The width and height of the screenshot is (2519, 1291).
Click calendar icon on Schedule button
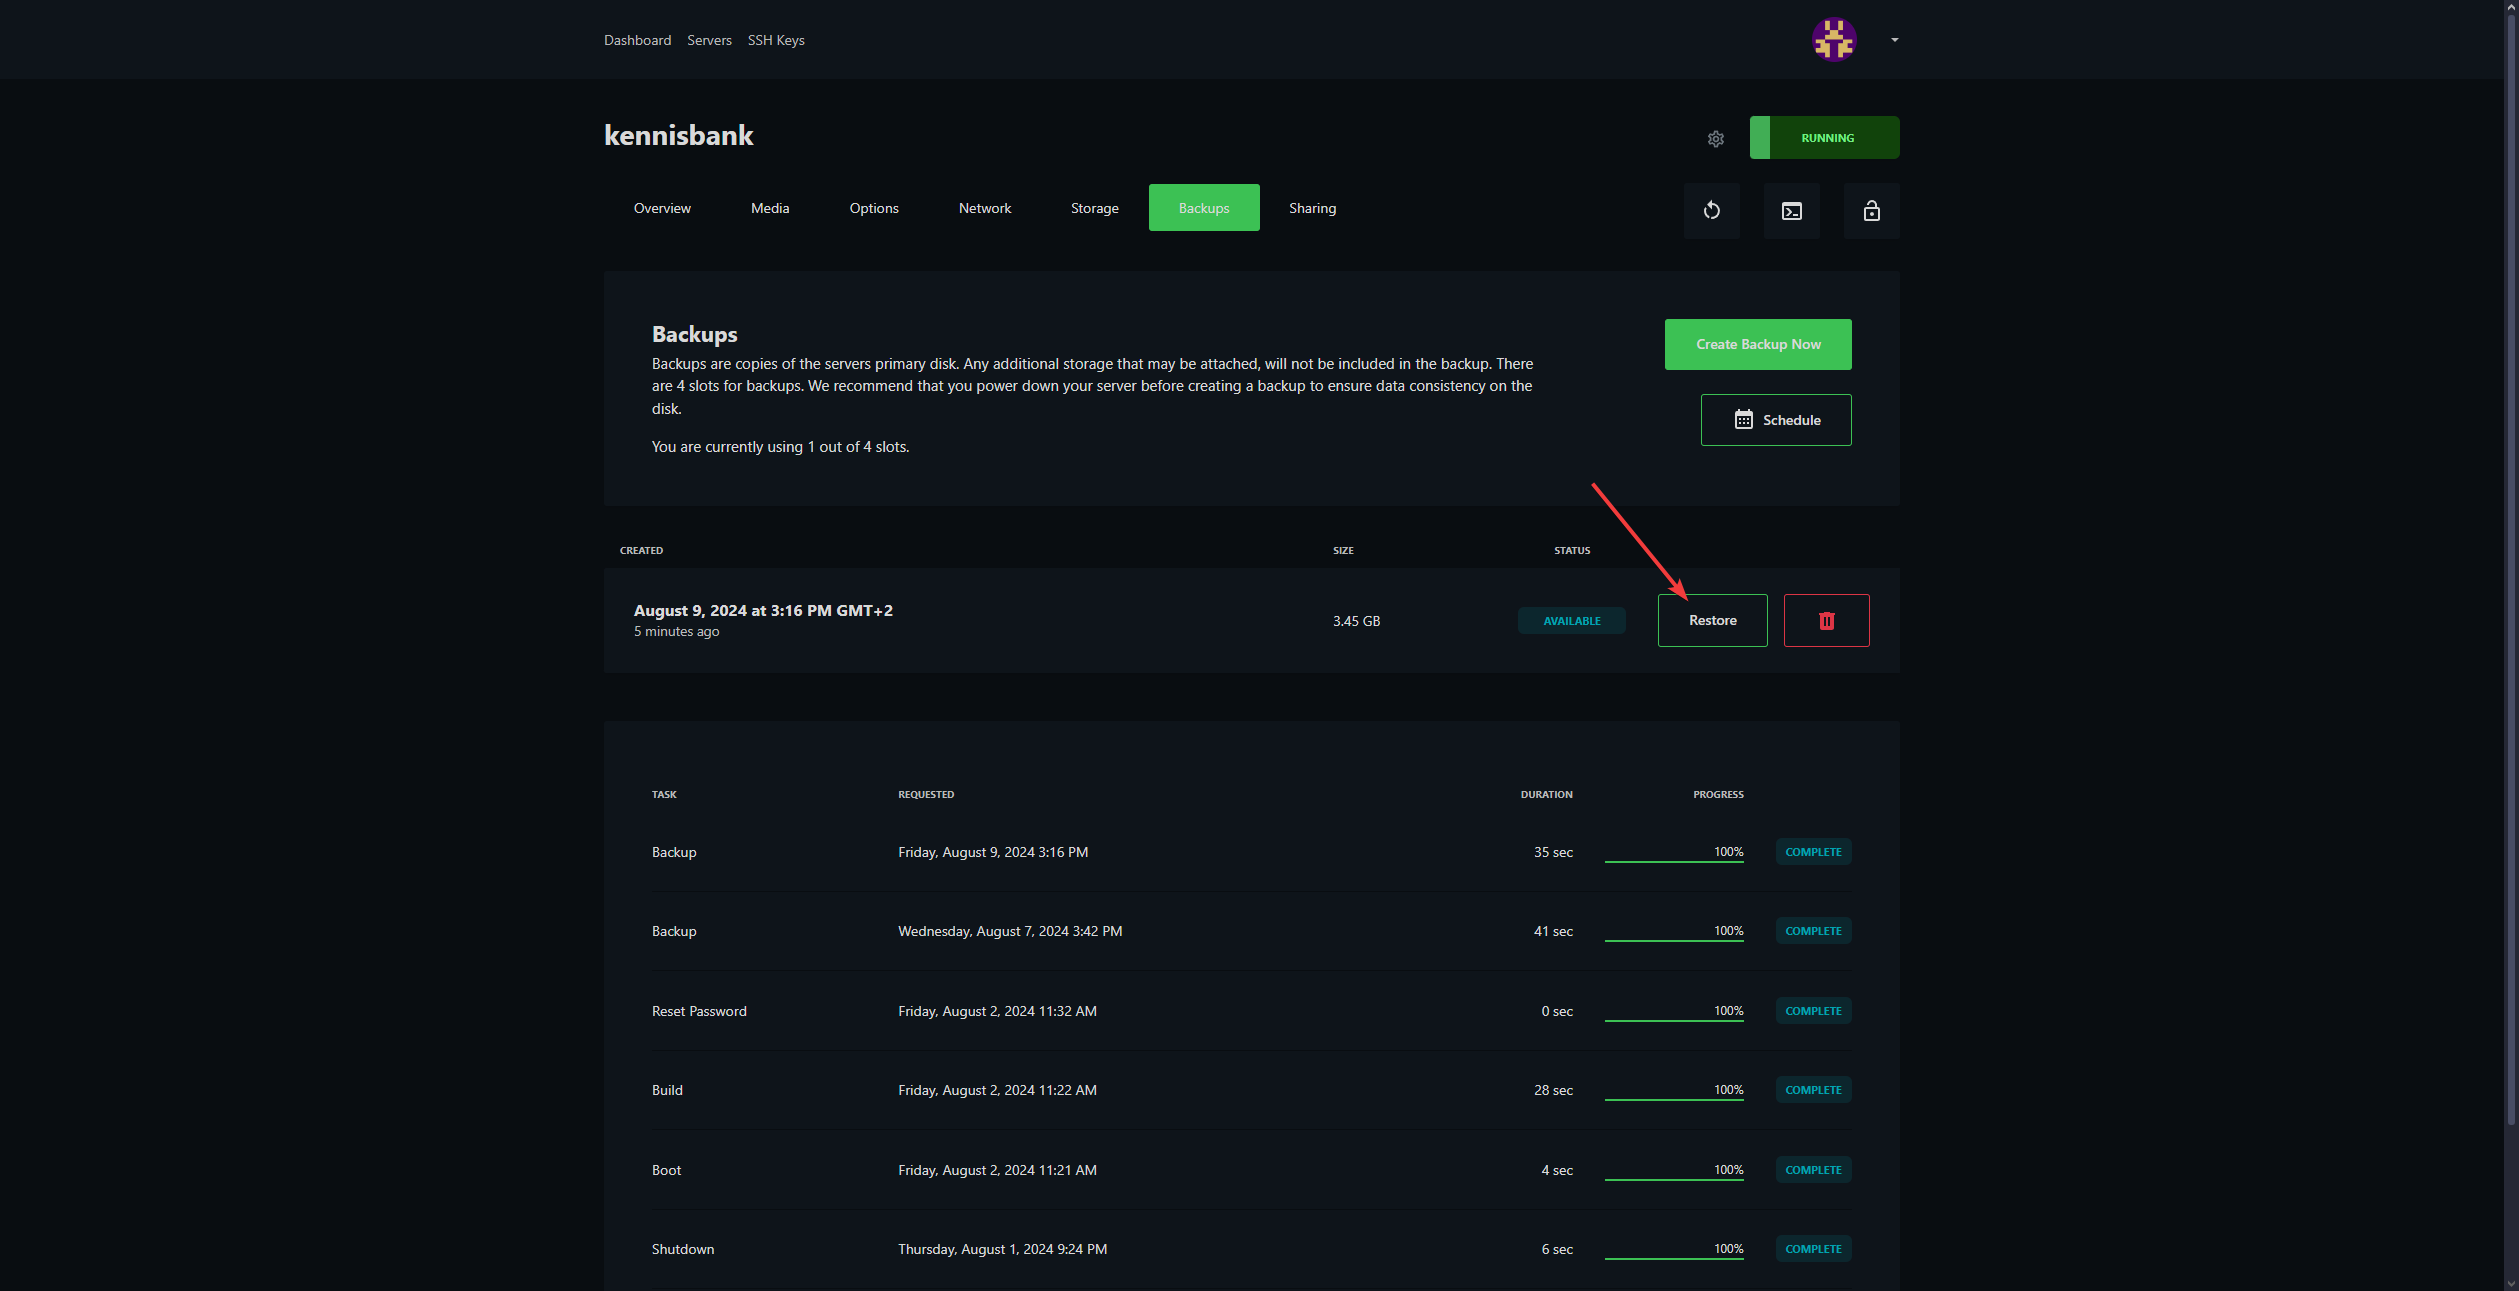(x=1743, y=420)
